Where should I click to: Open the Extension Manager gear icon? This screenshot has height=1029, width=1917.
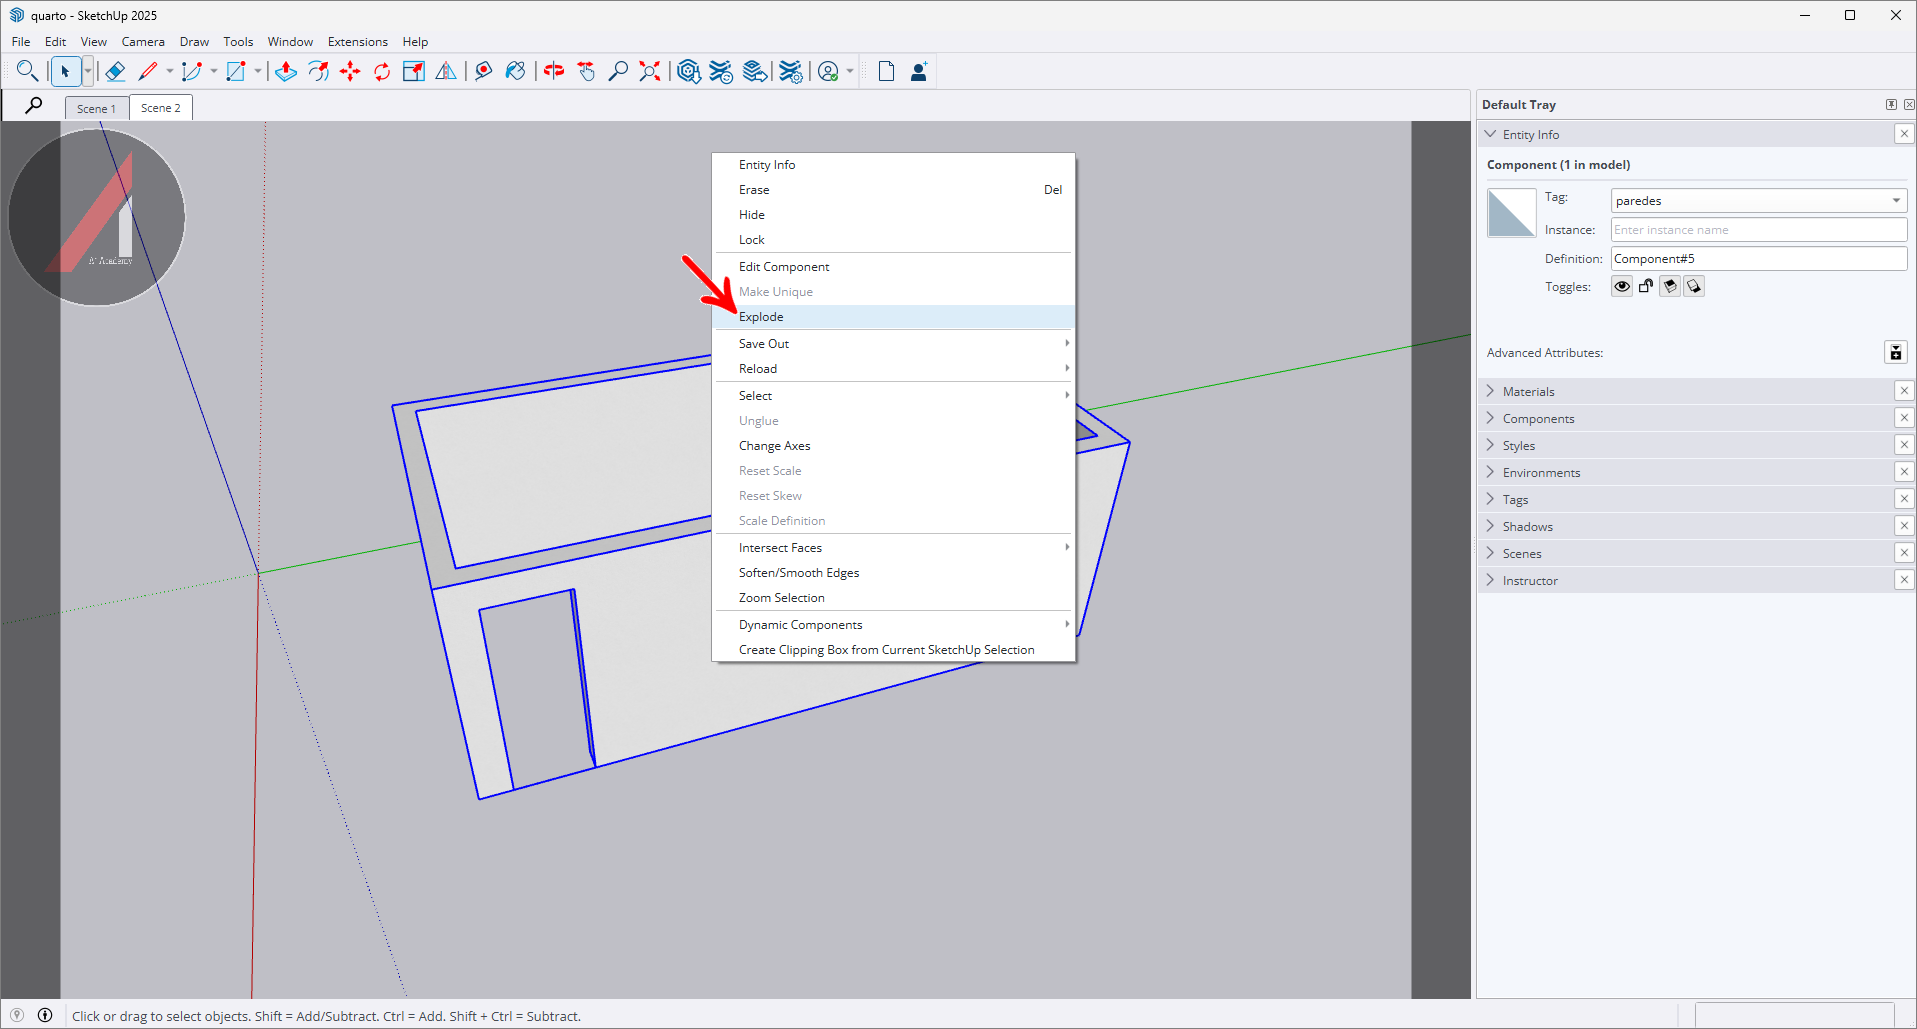point(791,71)
